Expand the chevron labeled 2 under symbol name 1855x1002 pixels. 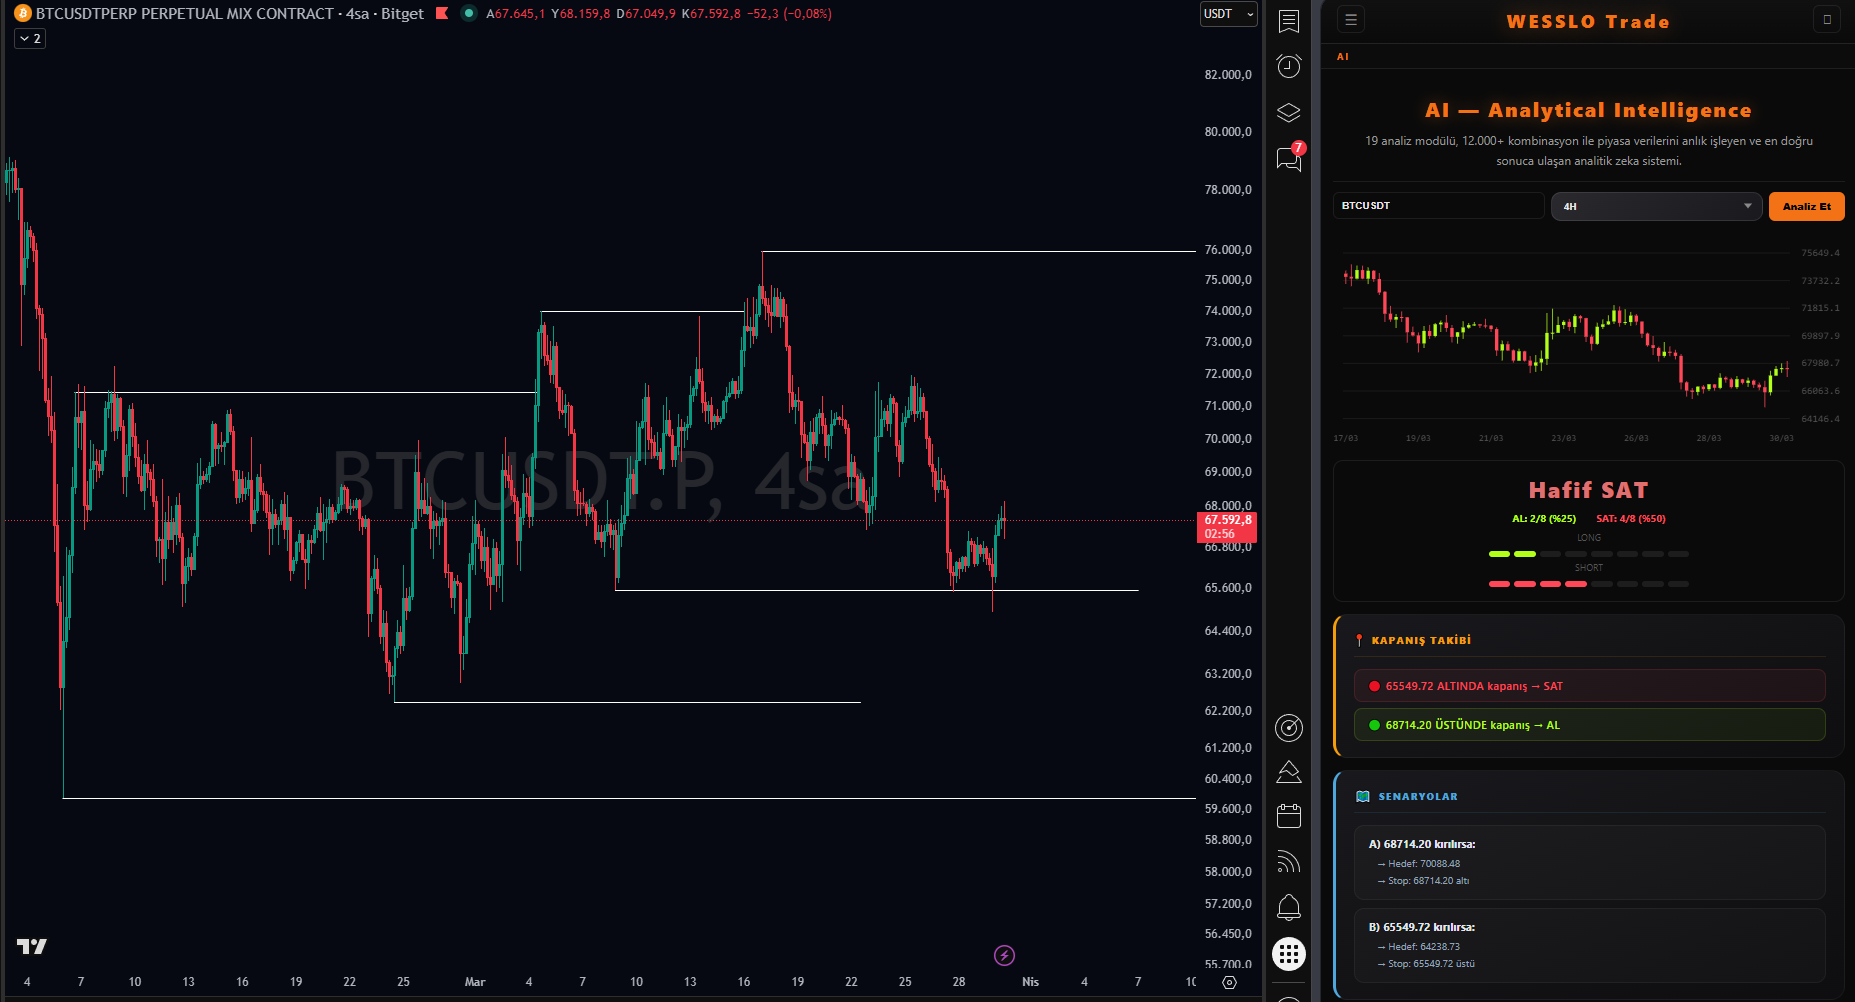point(29,37)
